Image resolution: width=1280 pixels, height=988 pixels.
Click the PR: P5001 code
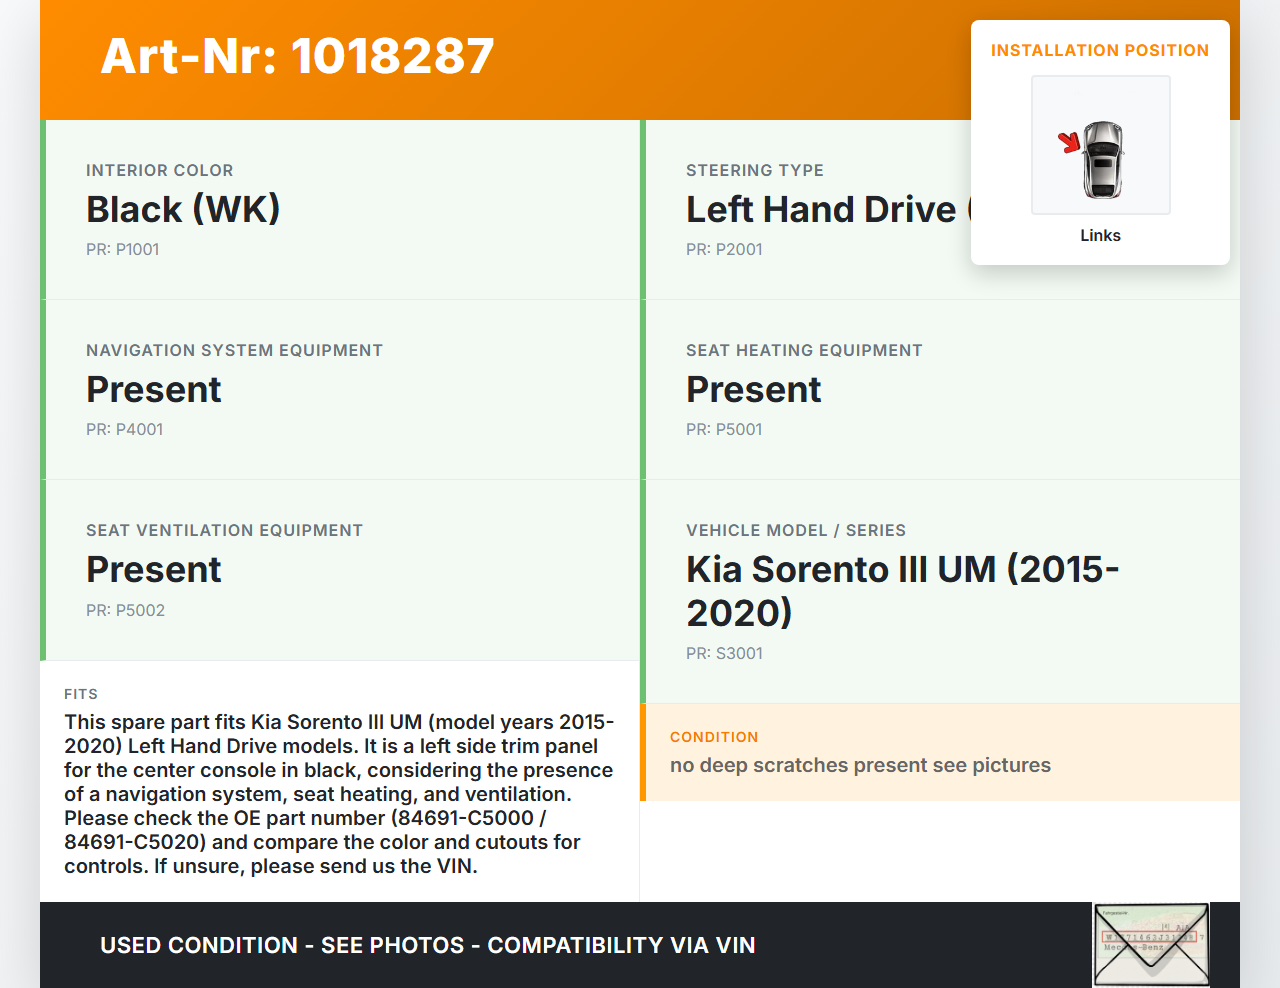click(724, 429)
